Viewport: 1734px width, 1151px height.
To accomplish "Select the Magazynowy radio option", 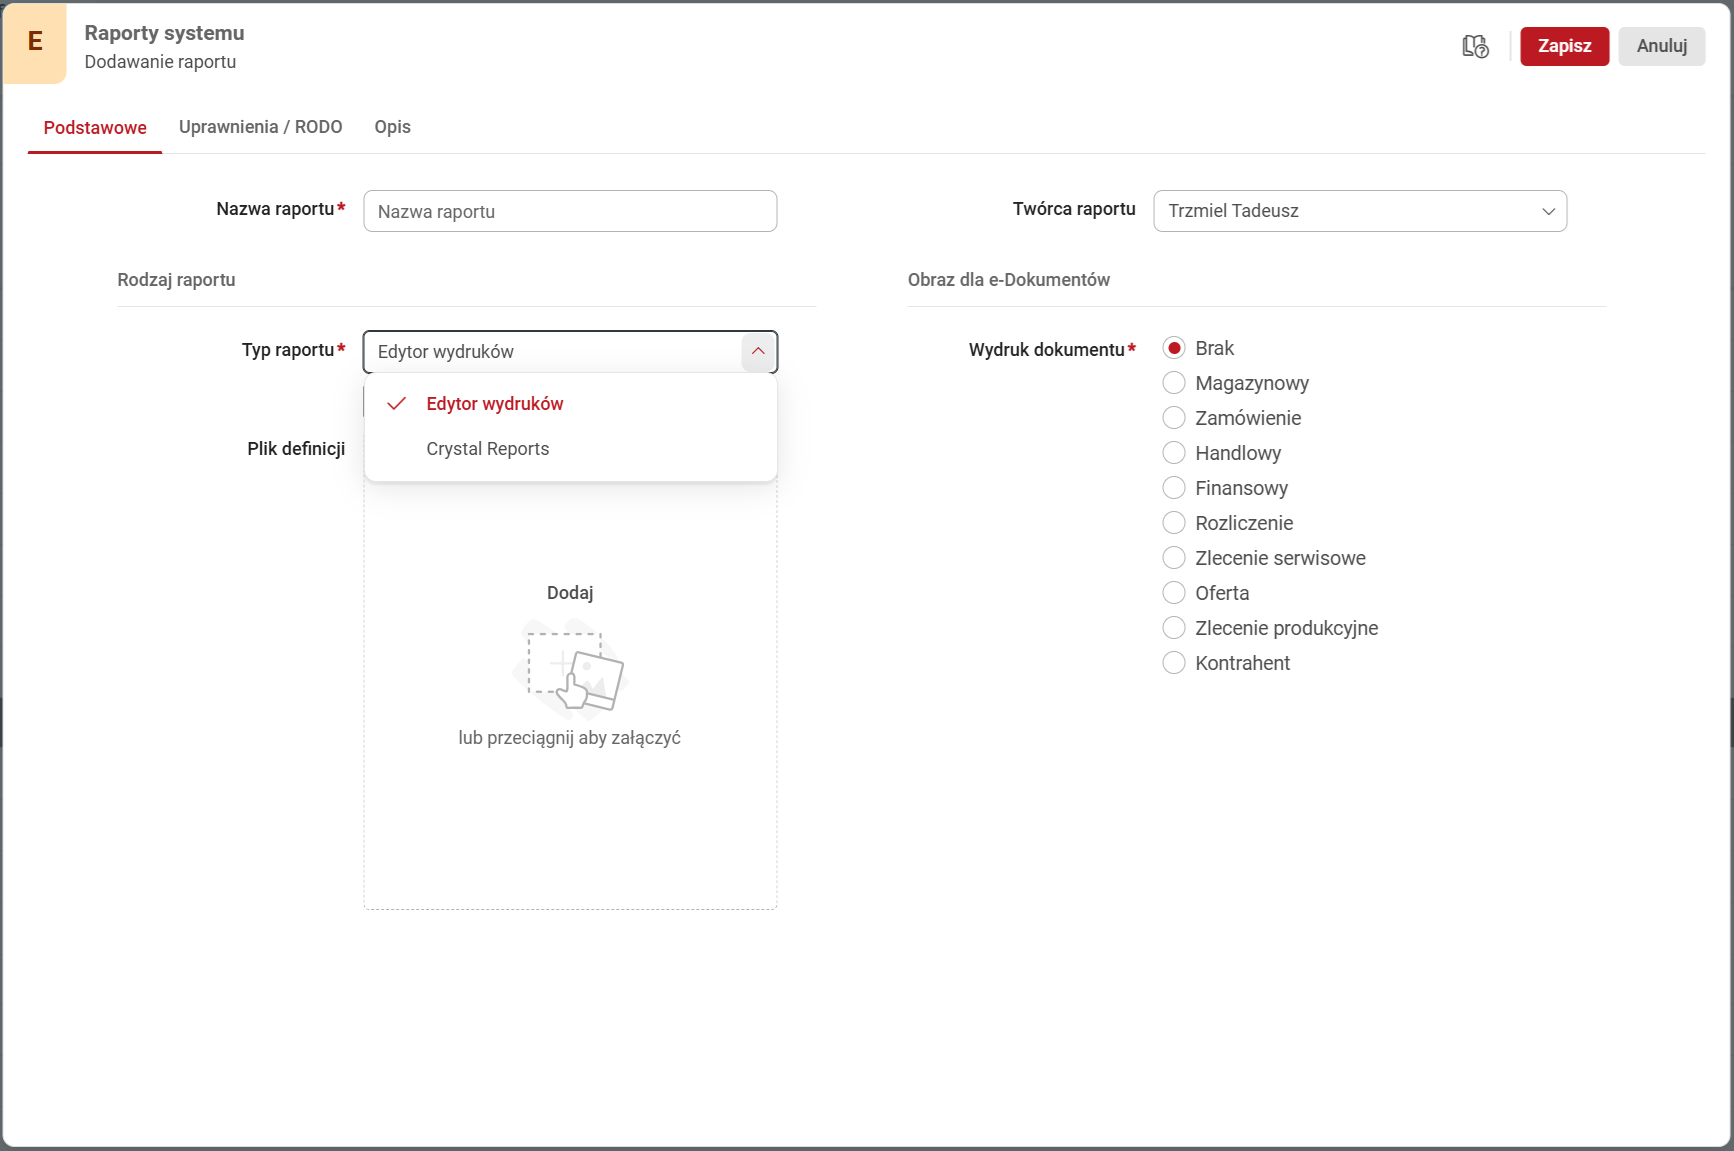I will coord(1174,383).
